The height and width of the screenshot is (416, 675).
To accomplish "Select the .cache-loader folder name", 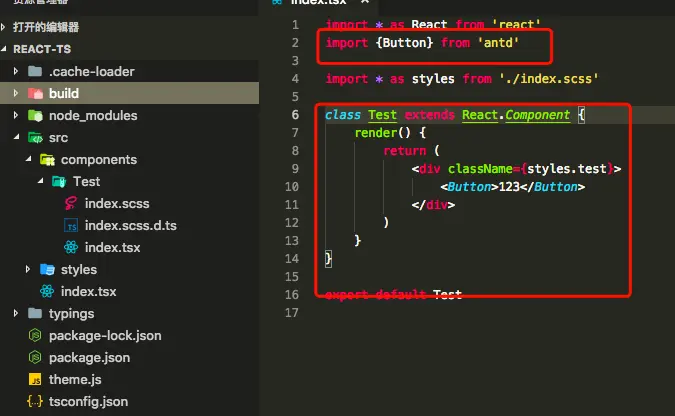I will pyautogui.click(x=92, y=71).
